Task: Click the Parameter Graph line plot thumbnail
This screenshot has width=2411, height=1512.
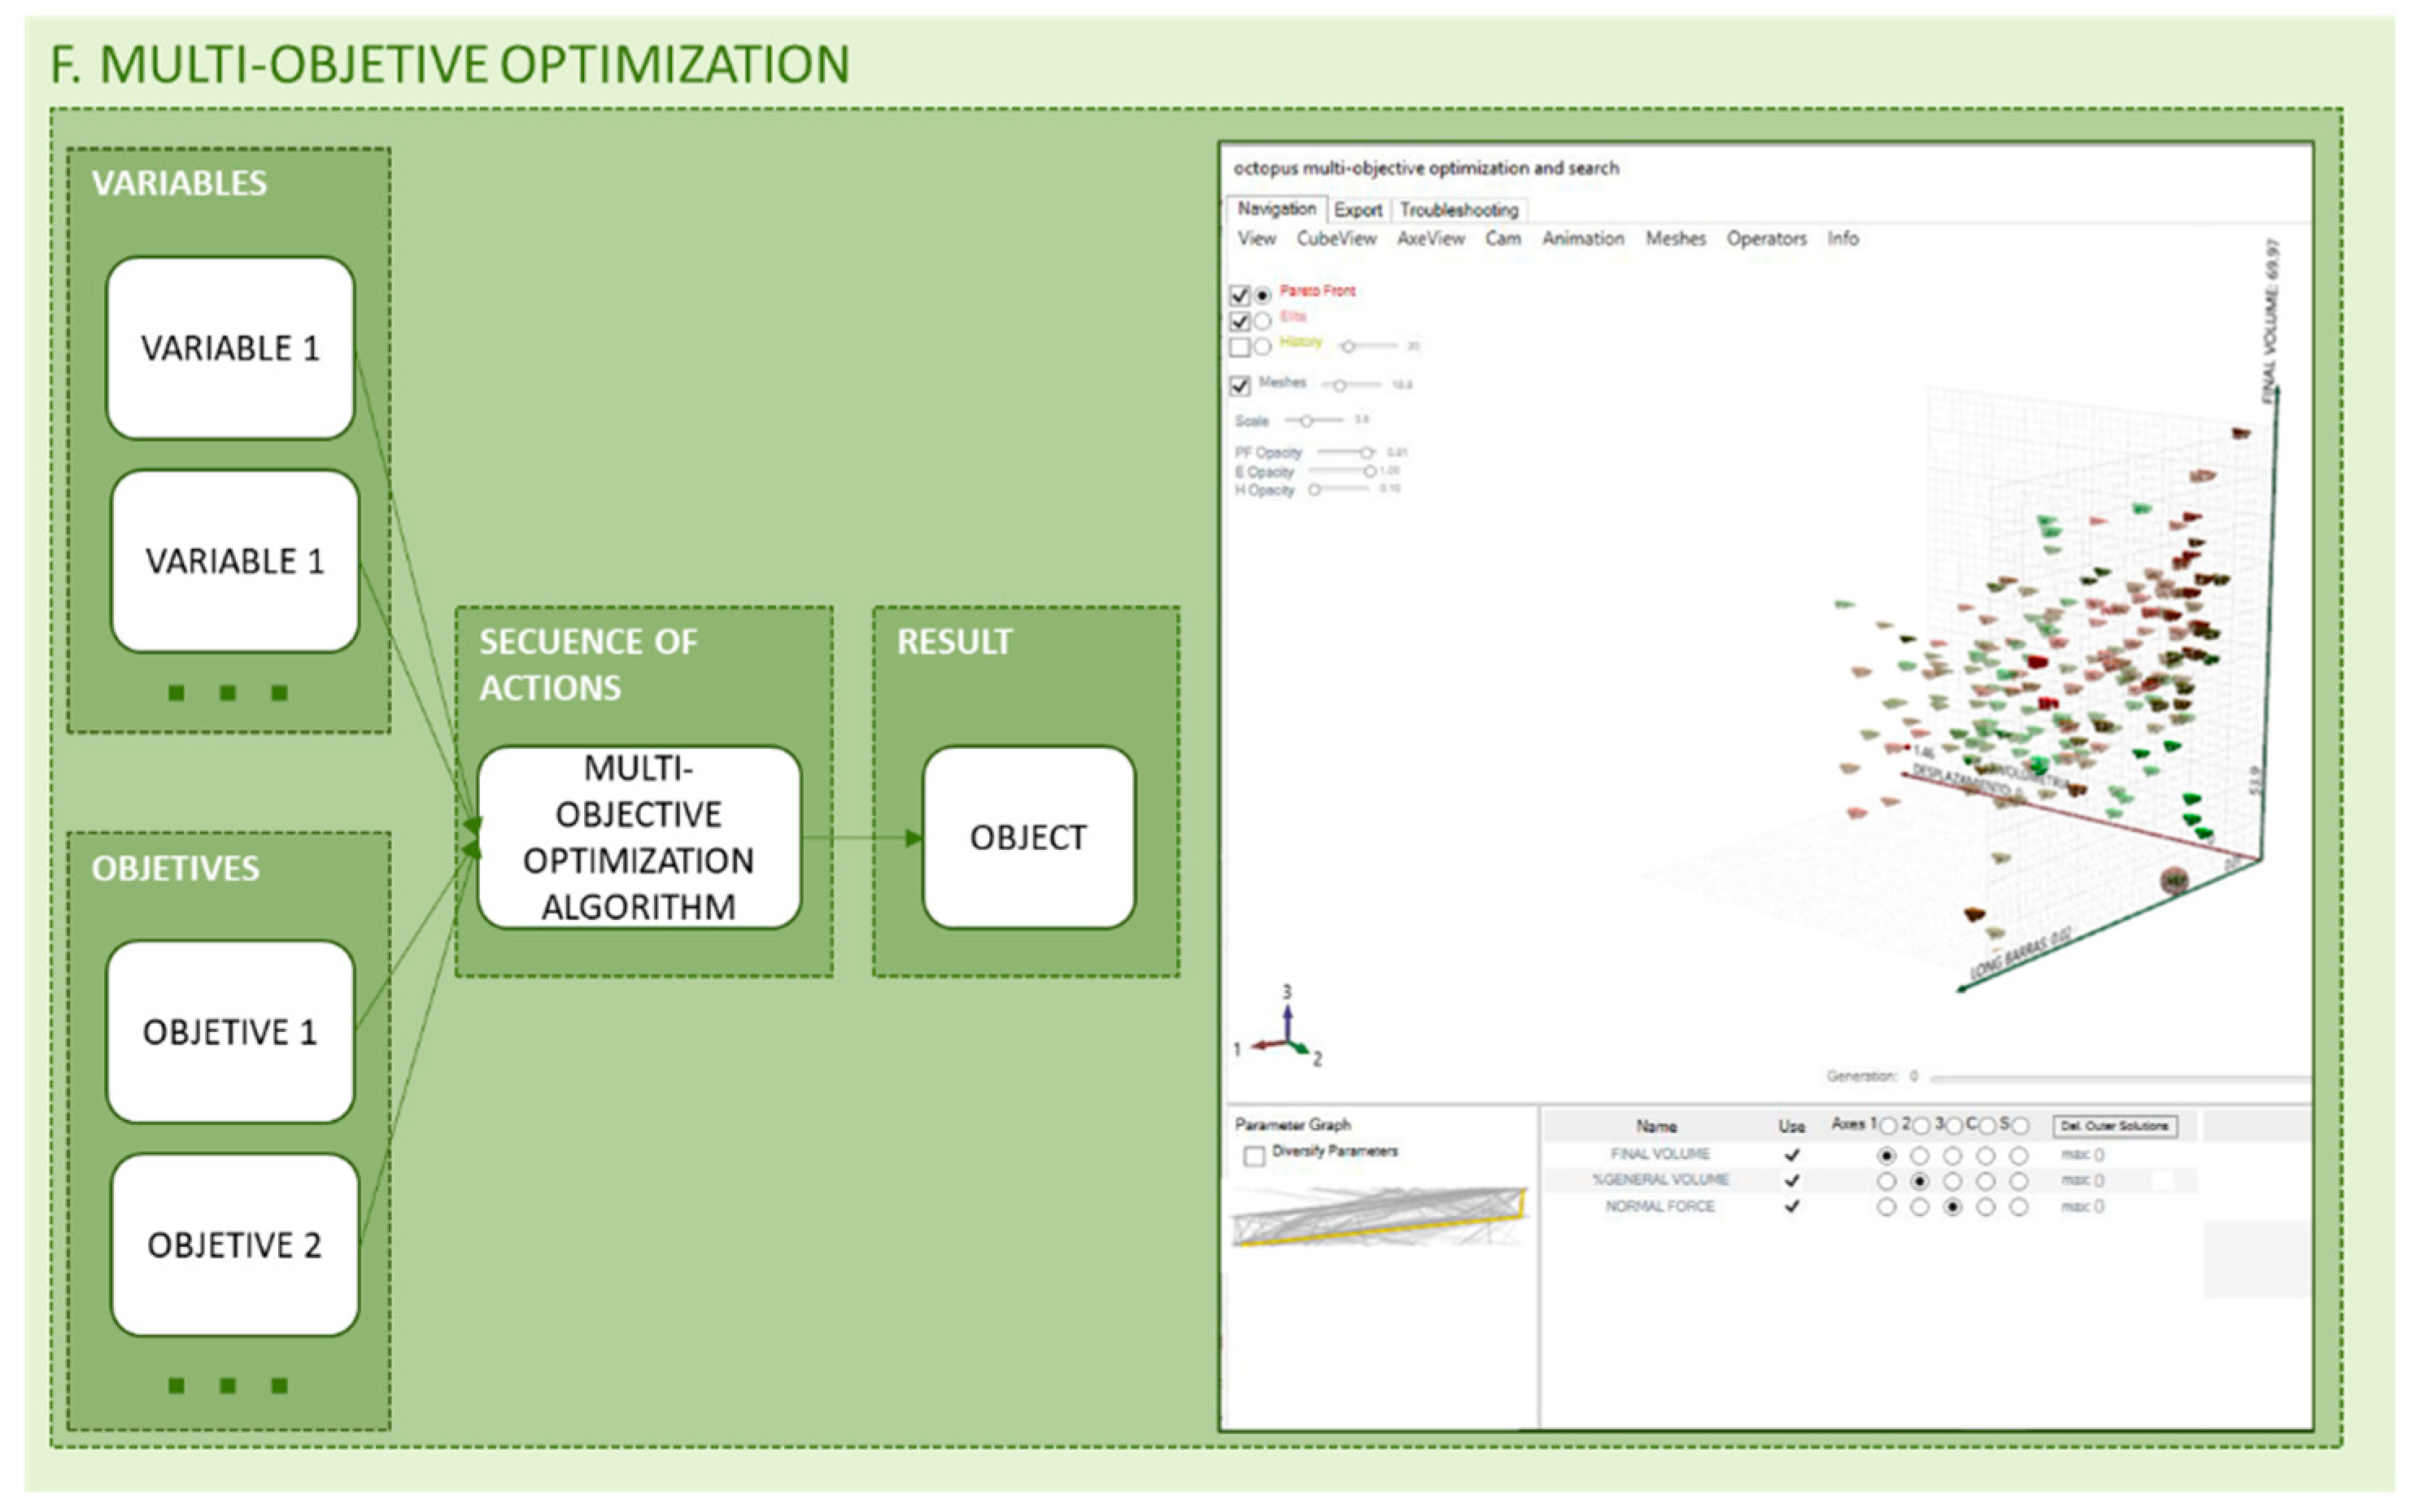Action: coord(1380,1216)
